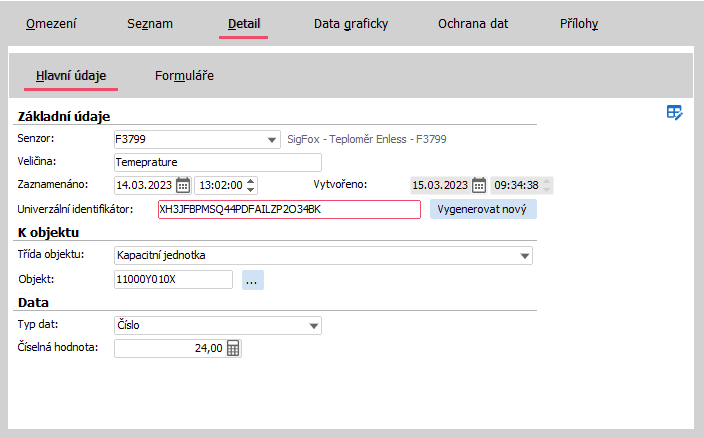Image resolution: width=704 pixels, height=438 pixels.
Task: Click the Vygenerovat nový button
Action: (483, 209)
